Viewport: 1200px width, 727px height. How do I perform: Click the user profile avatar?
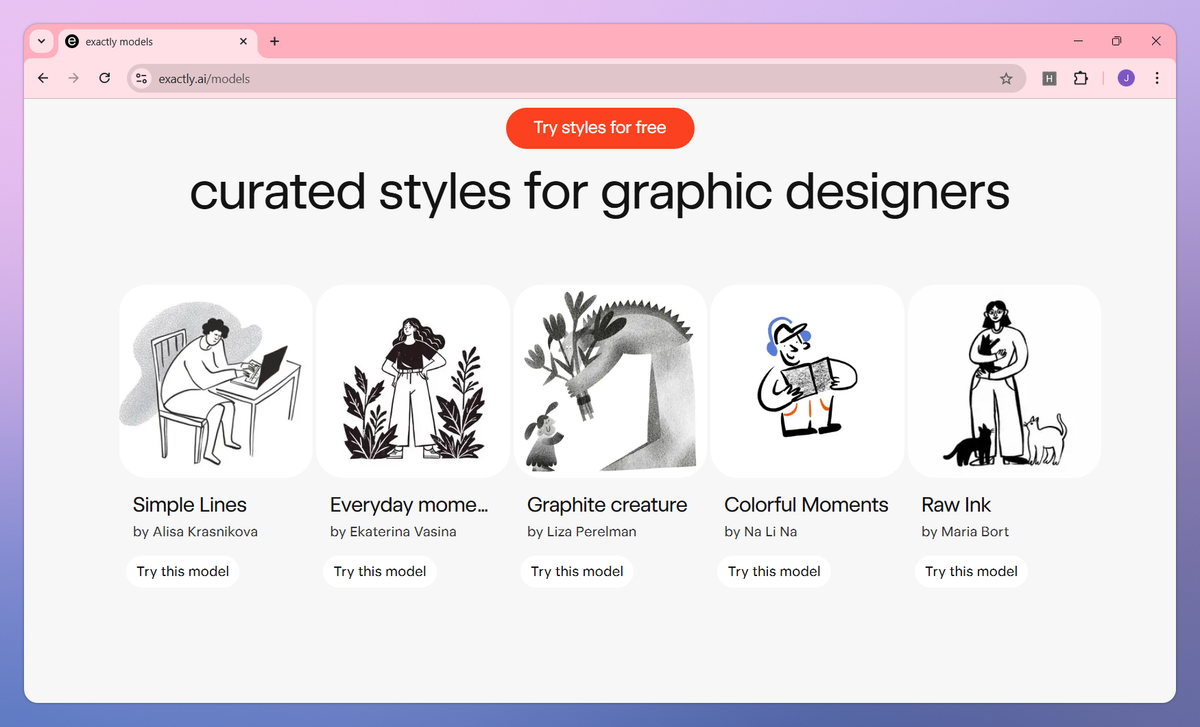[x=1126, y=78]
